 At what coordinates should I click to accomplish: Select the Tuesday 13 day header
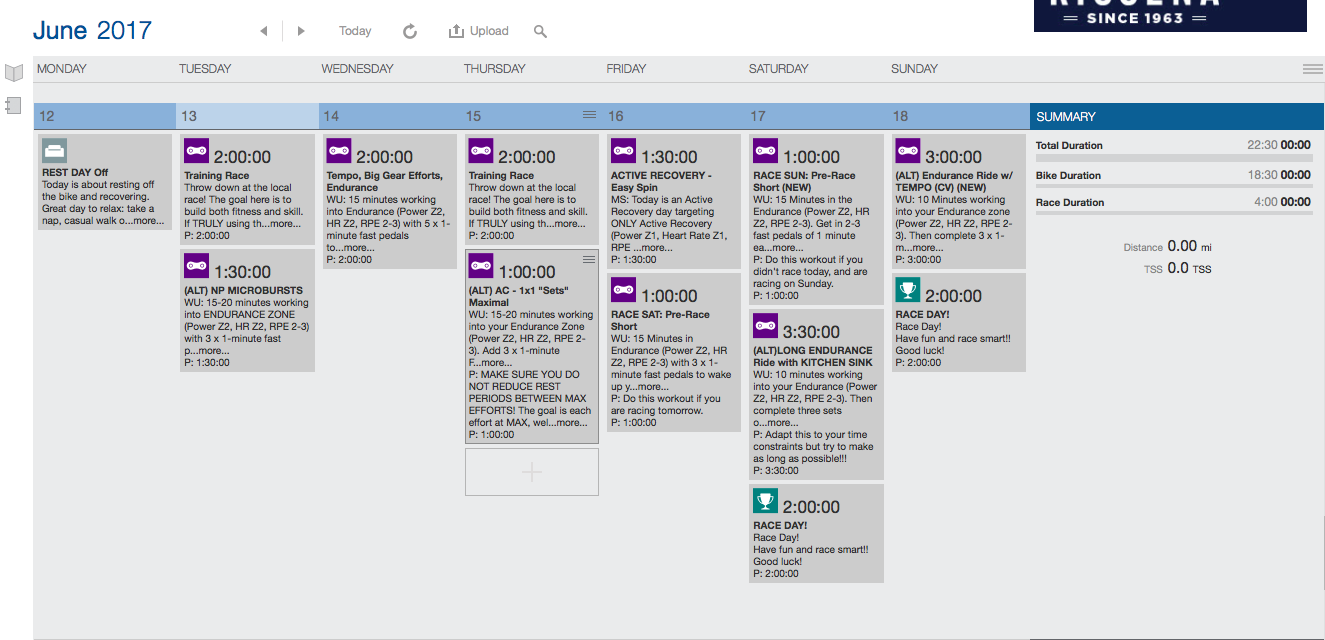coord(247,116)
